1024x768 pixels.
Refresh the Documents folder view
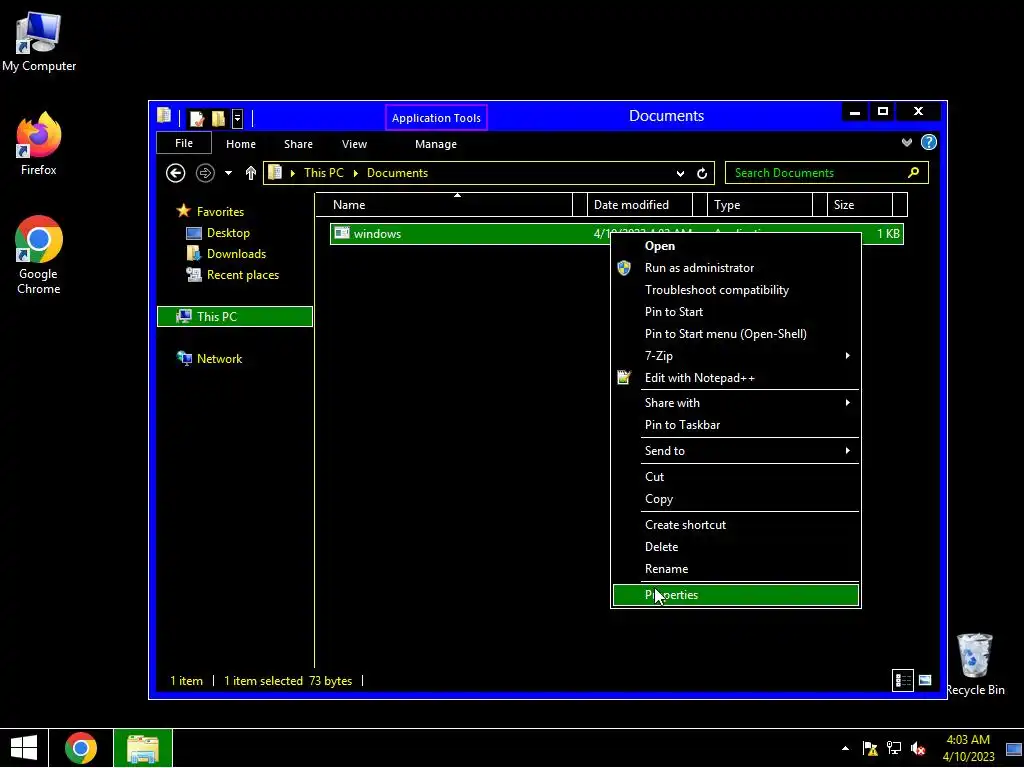(702, 173)
